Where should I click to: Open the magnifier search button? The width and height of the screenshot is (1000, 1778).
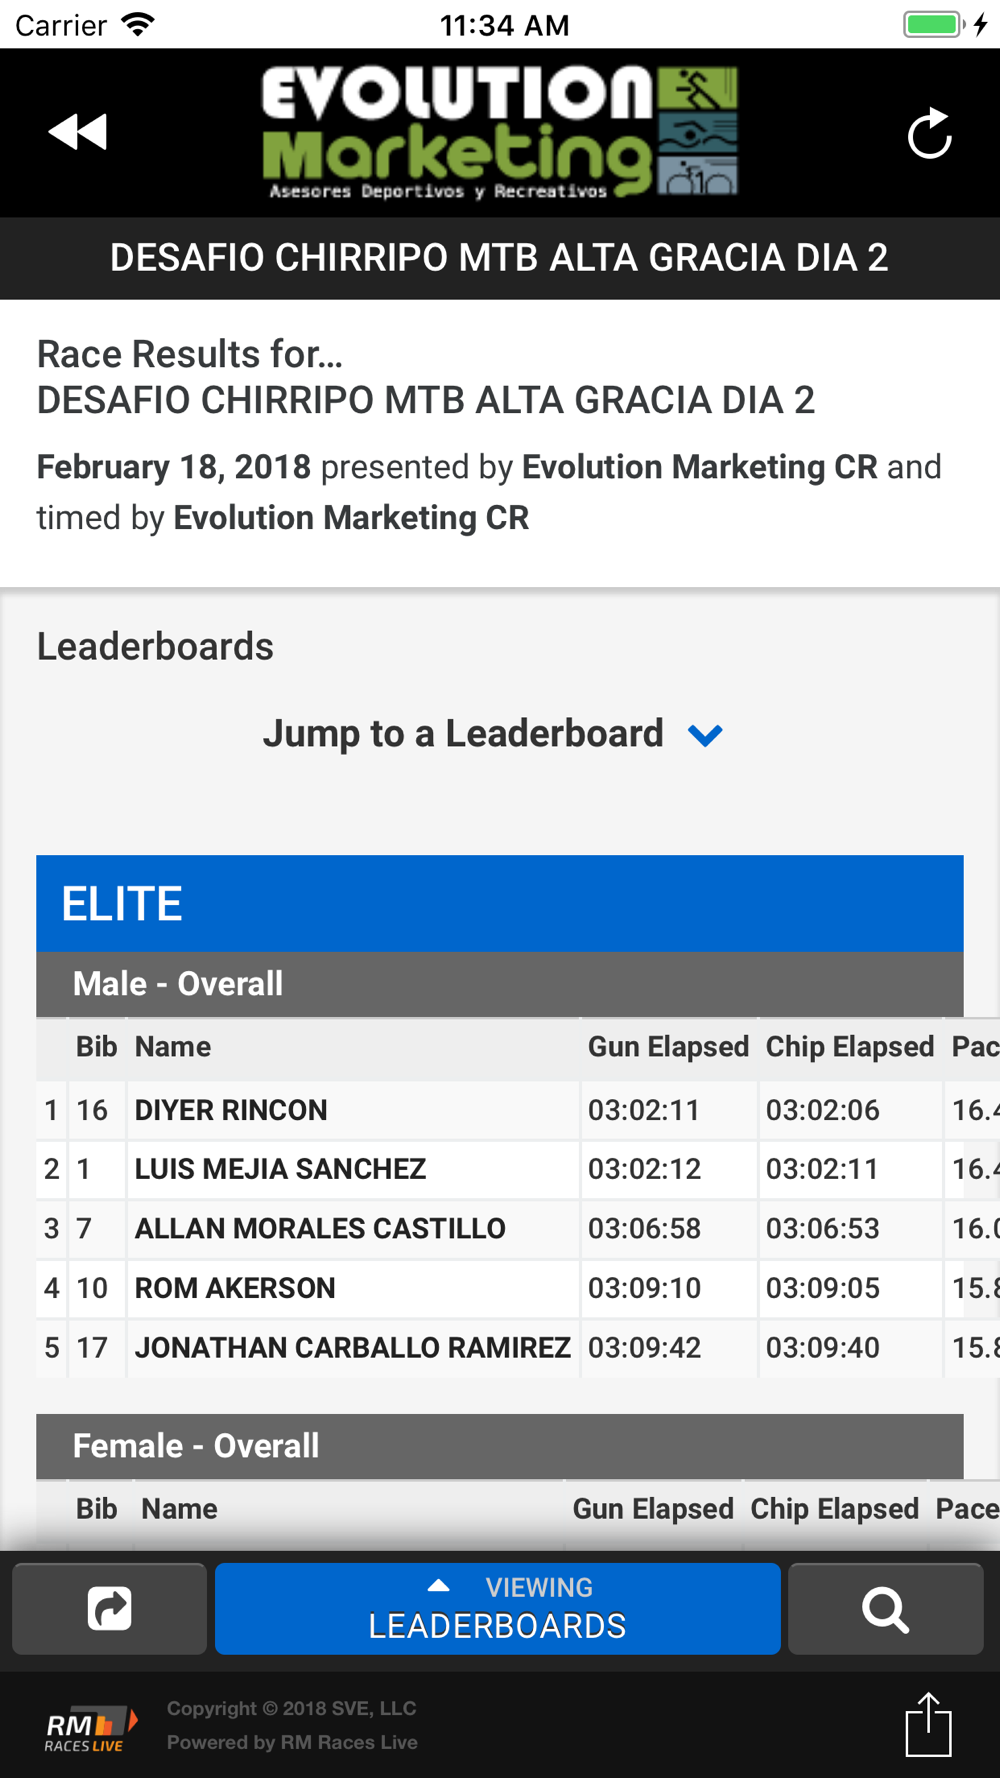tap(885, 1609)
